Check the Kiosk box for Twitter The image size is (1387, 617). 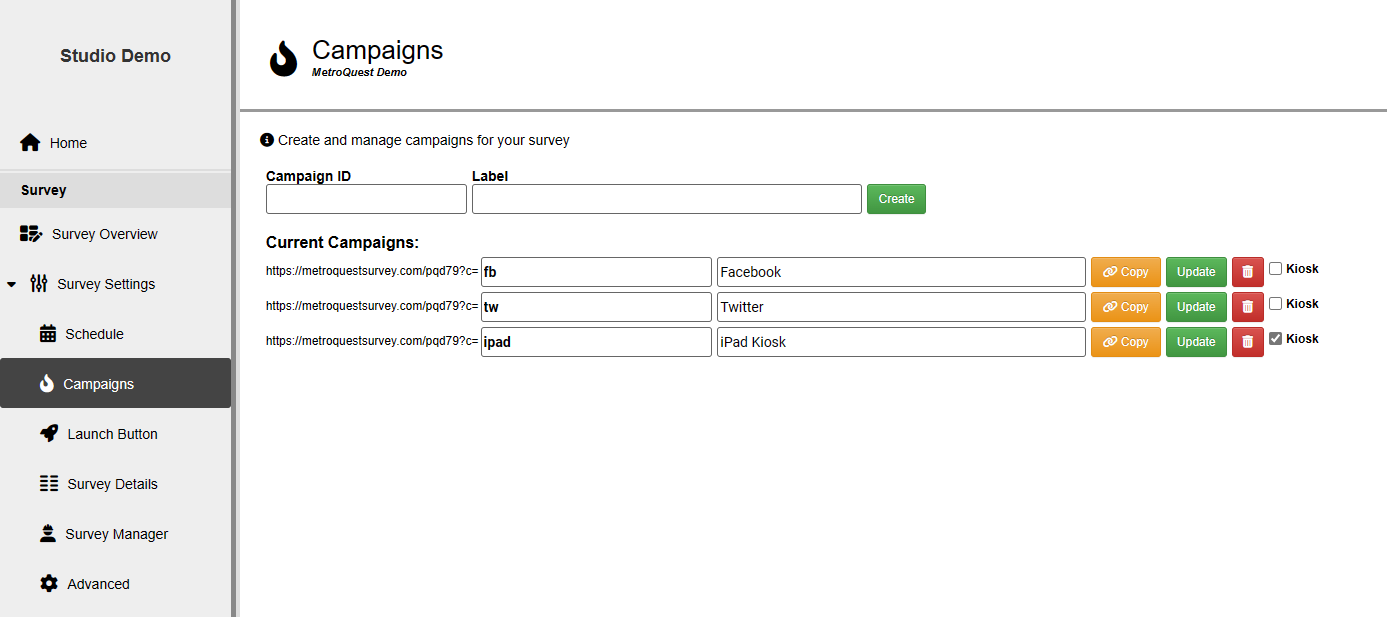[x=1275, y=303]
